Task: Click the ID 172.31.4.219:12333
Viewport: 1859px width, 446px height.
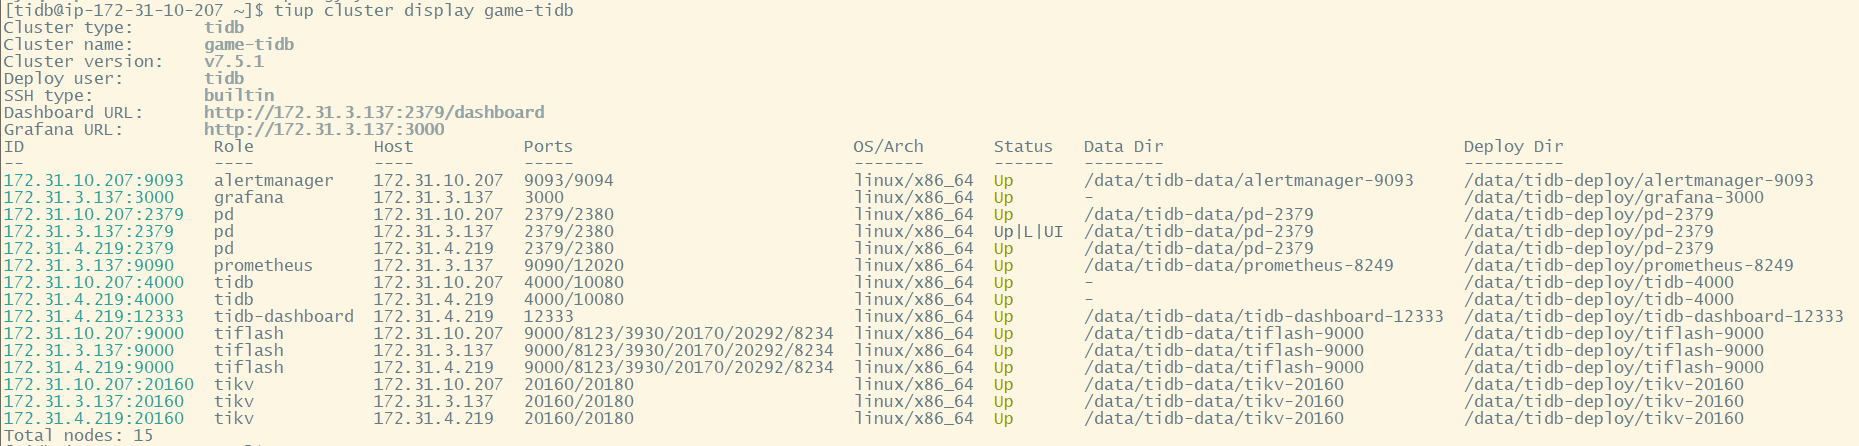Action: 94,316
